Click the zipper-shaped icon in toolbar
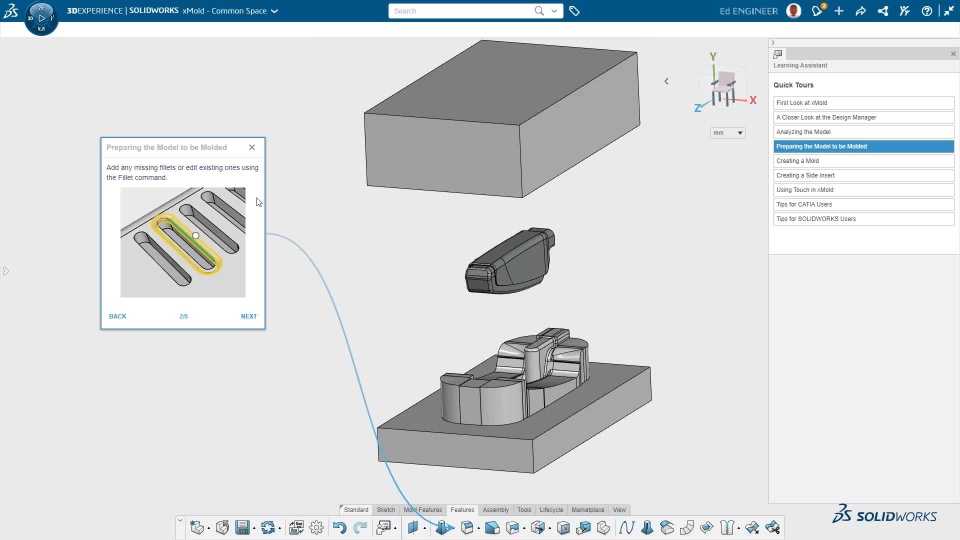The height and width of the screenshot is (540, 960). coord(727,527)
